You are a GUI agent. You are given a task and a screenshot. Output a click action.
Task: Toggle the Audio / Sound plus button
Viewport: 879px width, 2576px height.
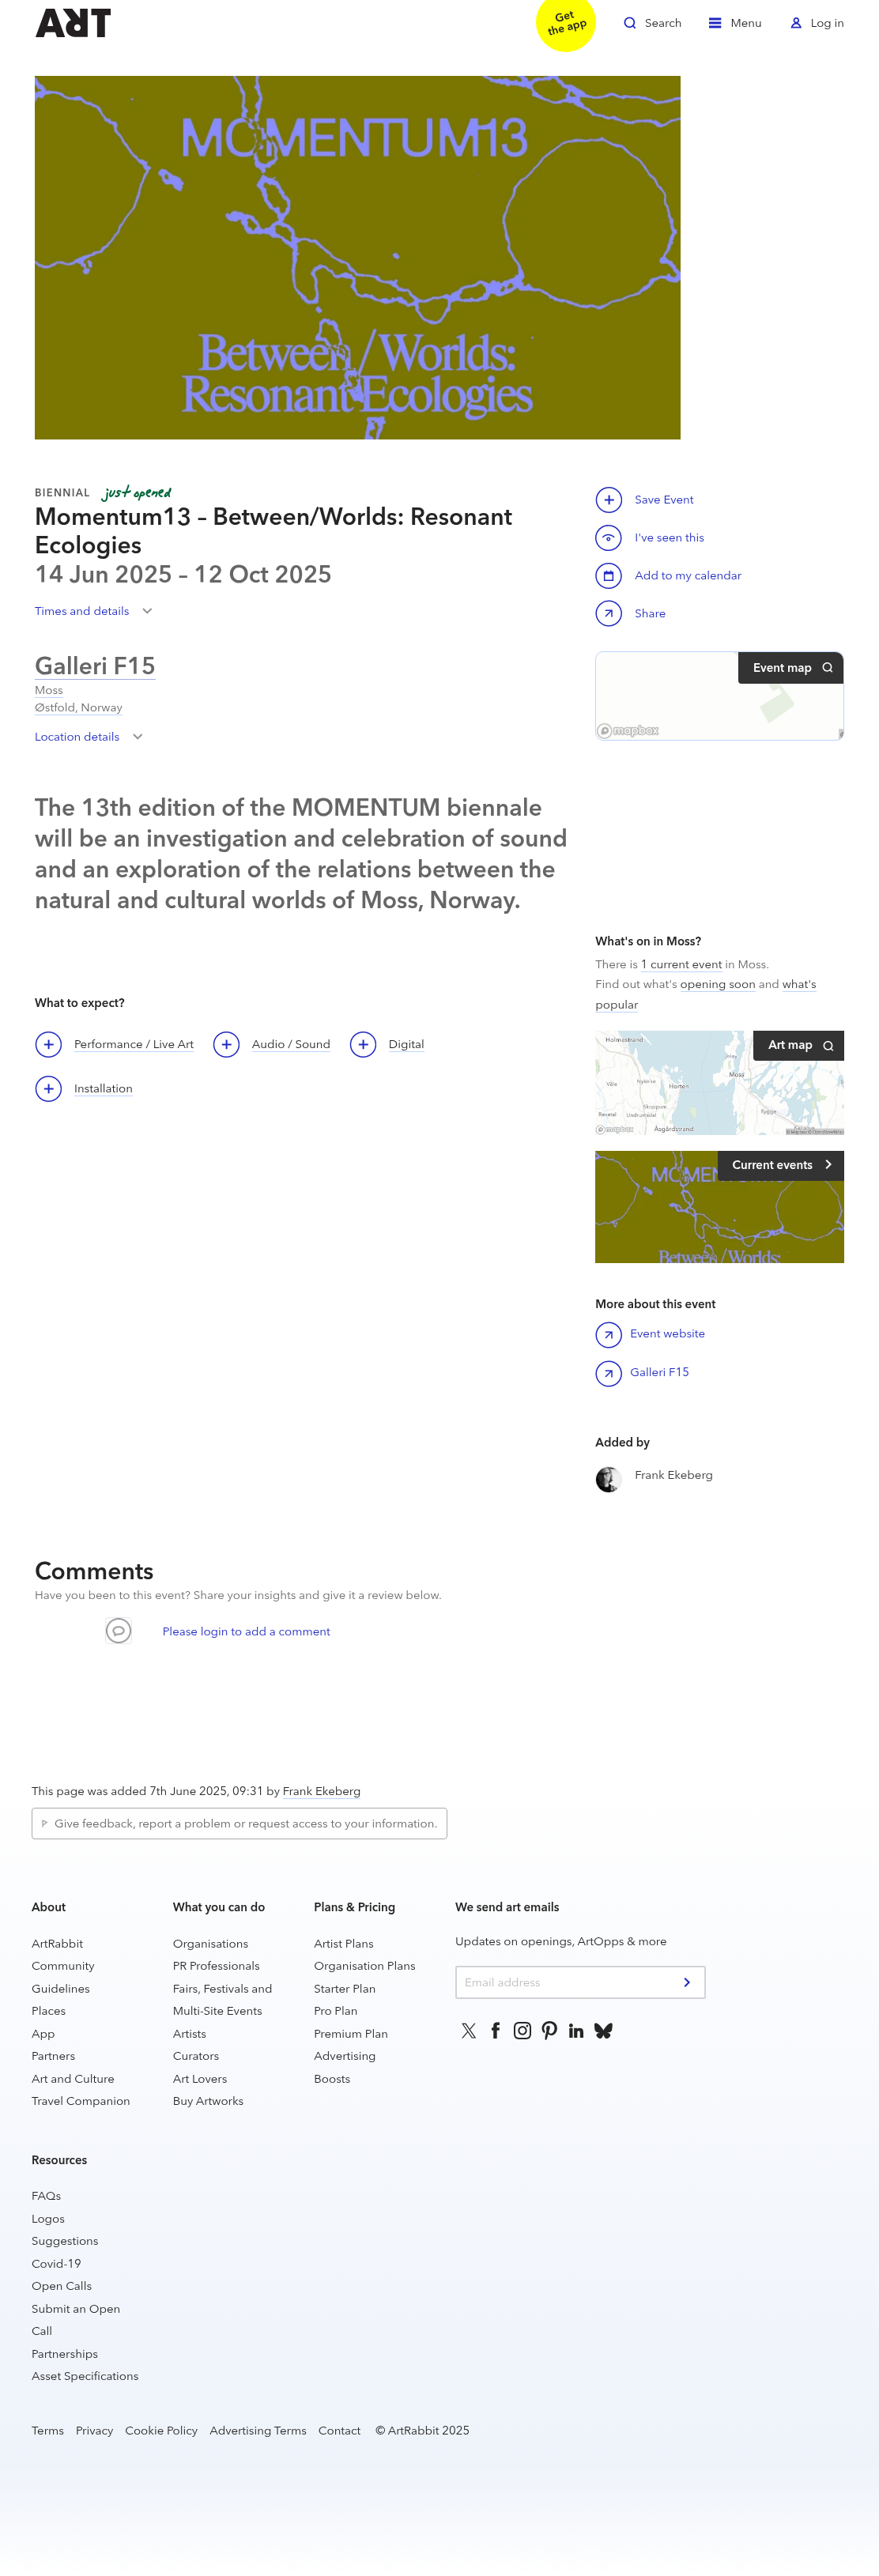226,1044
